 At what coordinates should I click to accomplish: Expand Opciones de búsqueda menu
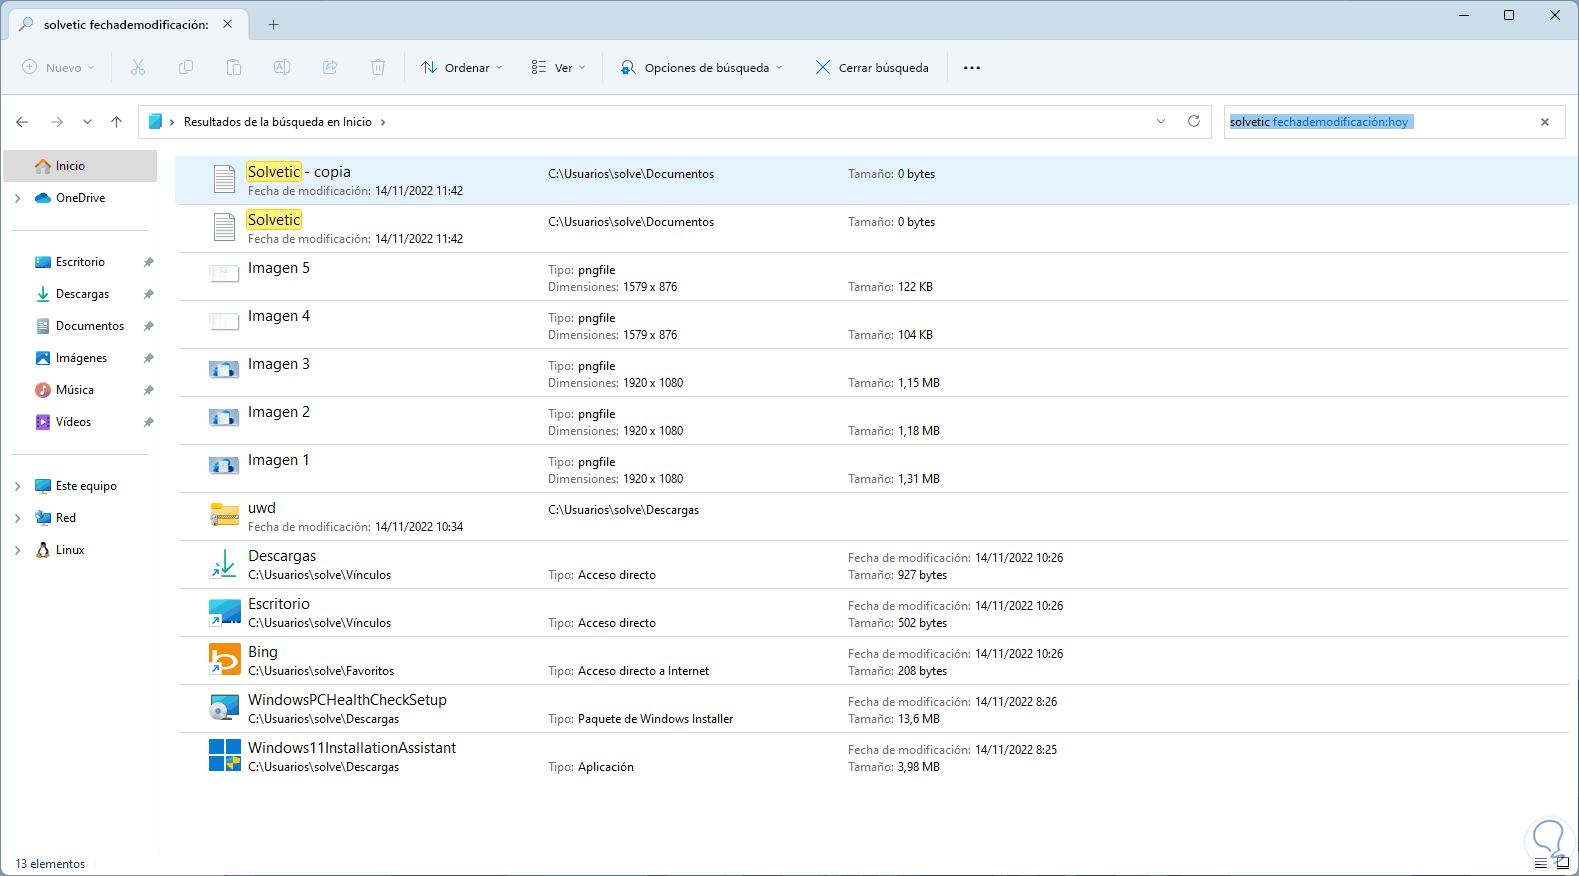701,67
